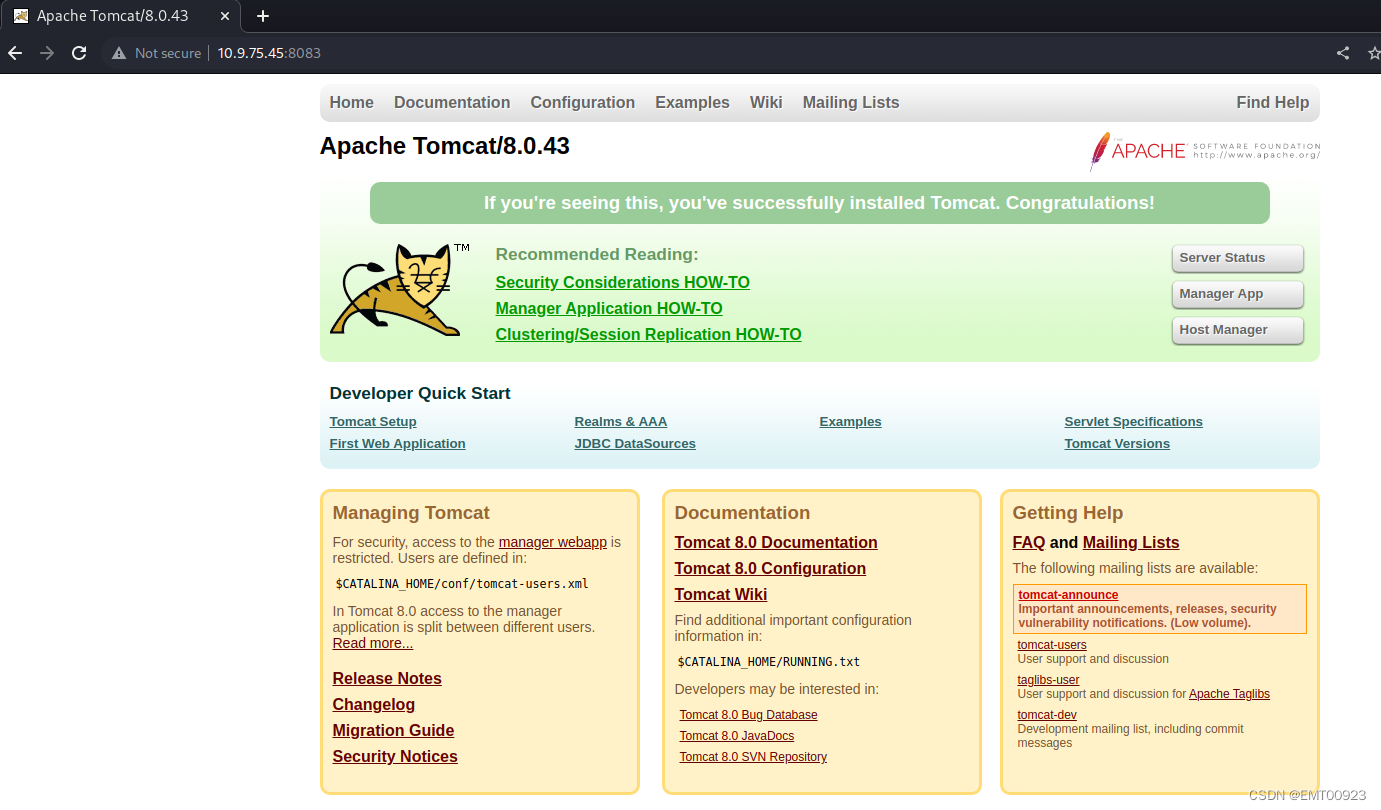This screenshot has height=810, width=1381.
Task: Open Servlet Specifications link
Action: pos(1133,422)
